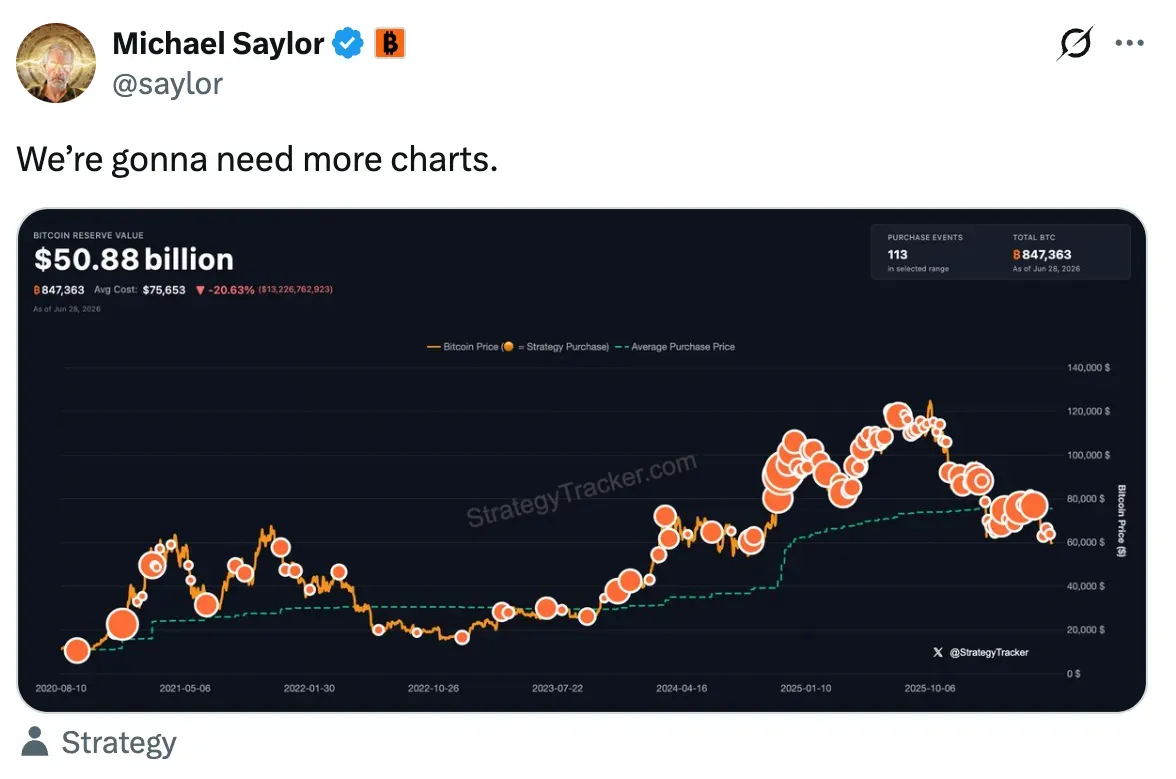Click the @StrategyTracker handle in chart
The height and width of the screenshot is (779, 1176).
pyautogui.click(x=988, y=652)
